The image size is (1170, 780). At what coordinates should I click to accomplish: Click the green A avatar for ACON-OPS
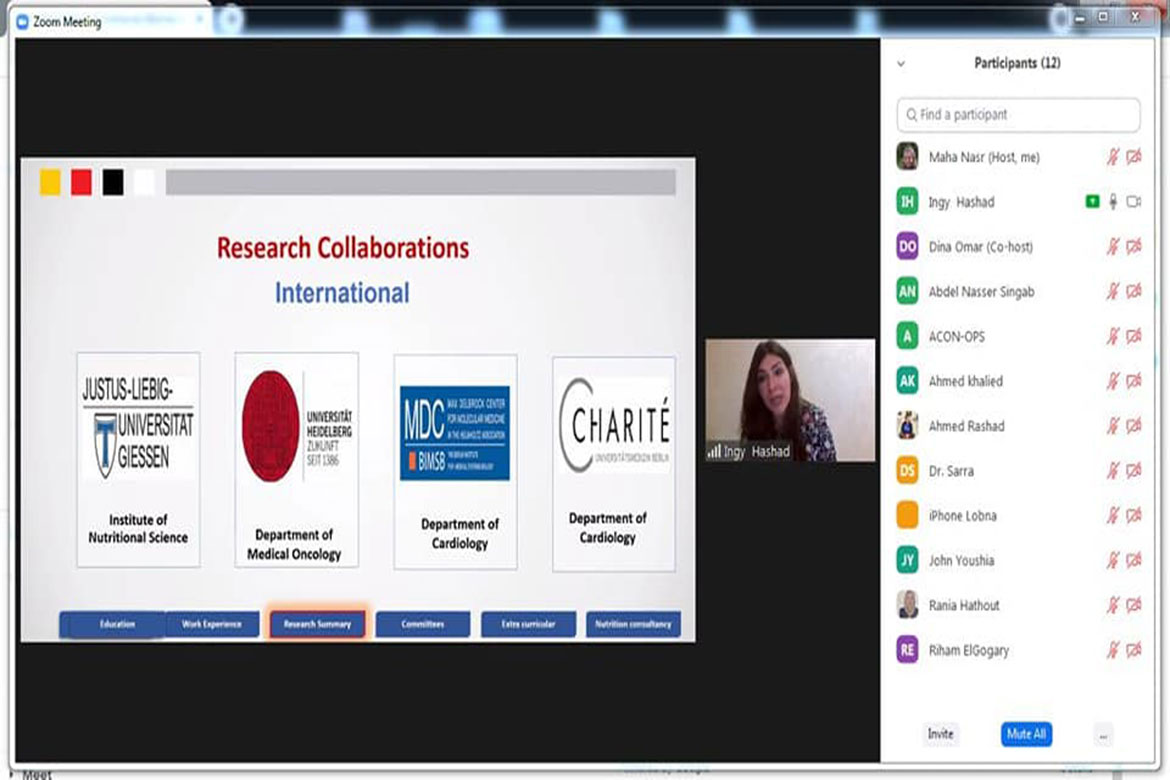click(x=907, y=336)
